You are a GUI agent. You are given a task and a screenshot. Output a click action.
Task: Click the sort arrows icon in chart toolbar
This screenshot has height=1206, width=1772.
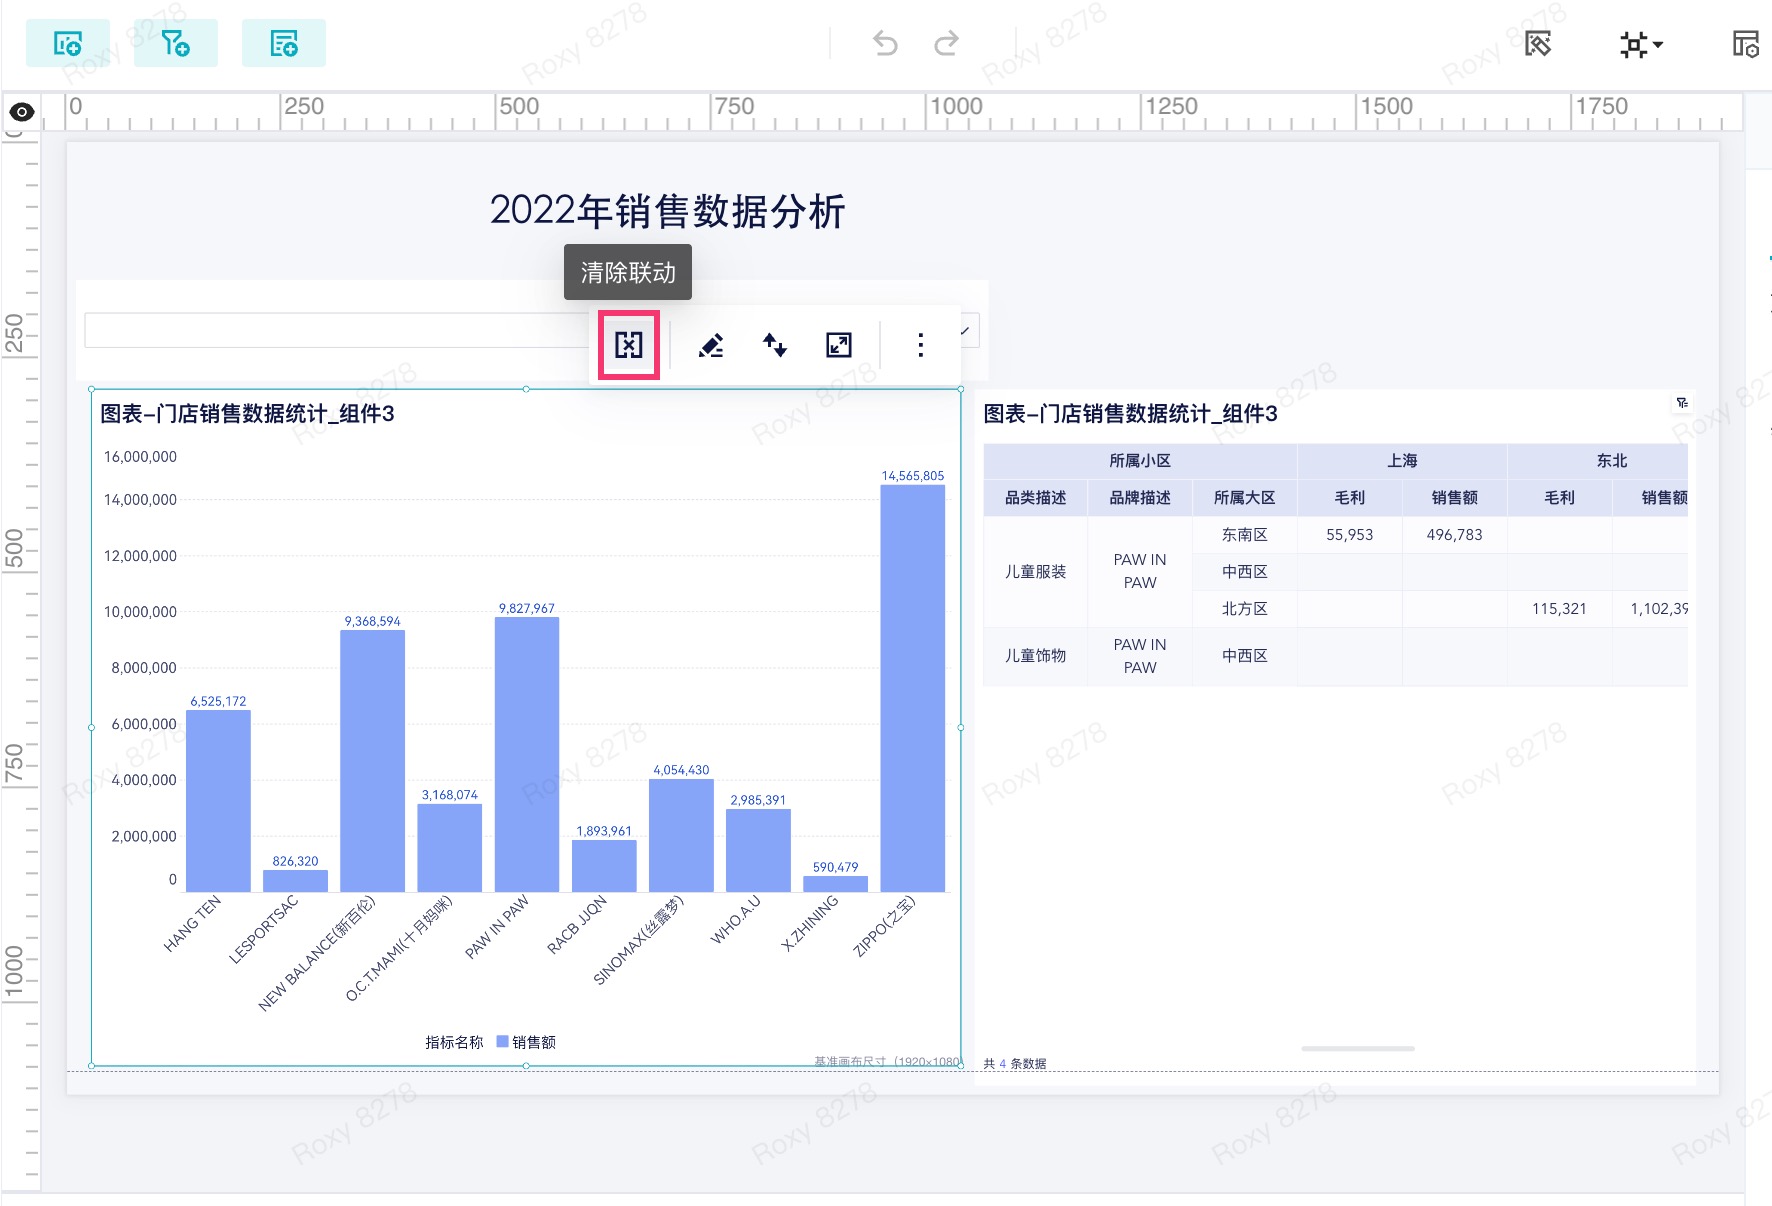click(x=775, y=345)
